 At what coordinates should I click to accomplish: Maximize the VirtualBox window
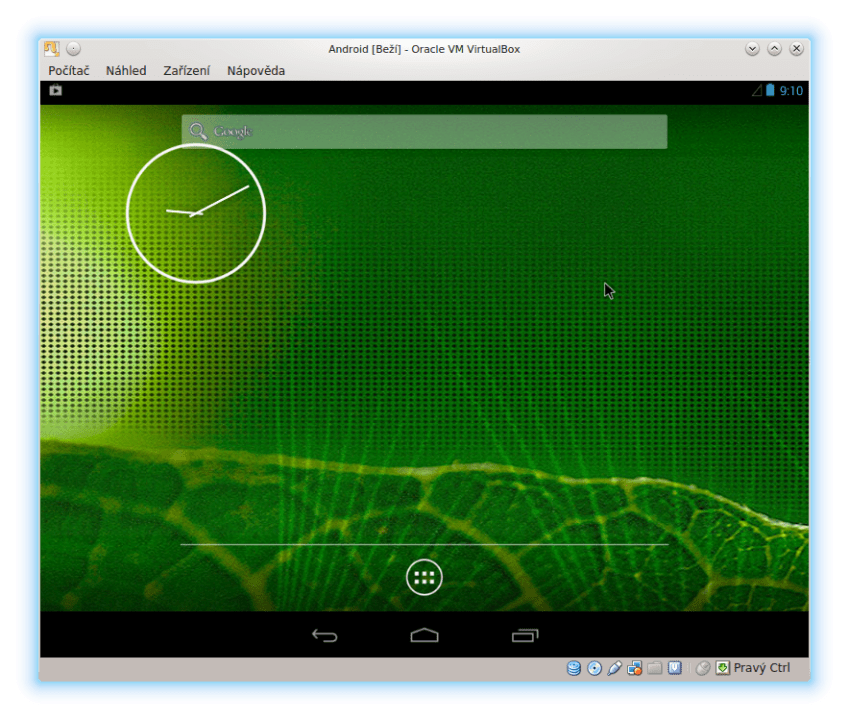pos(774,49)
